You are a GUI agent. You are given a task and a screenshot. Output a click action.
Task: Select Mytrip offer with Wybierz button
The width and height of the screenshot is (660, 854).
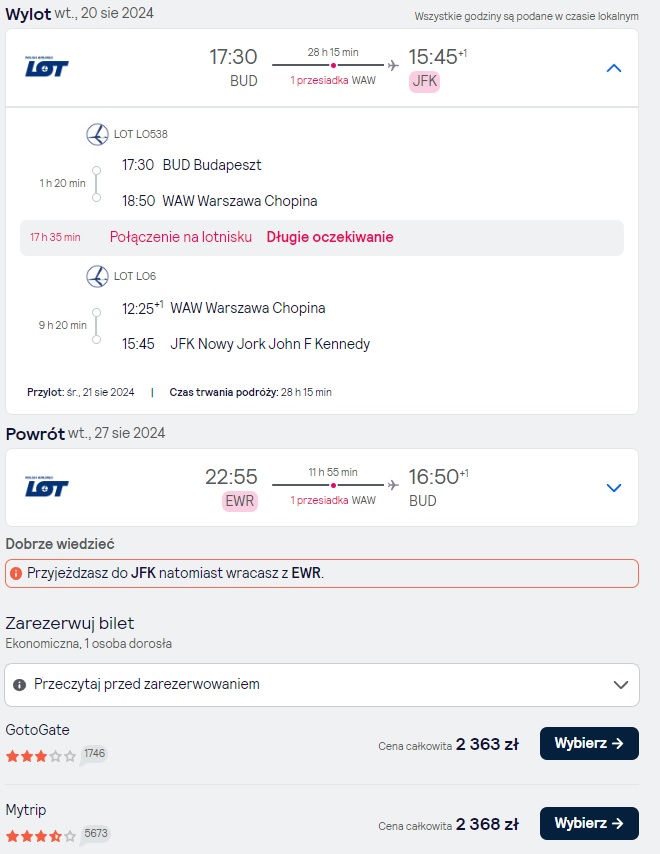589,824
